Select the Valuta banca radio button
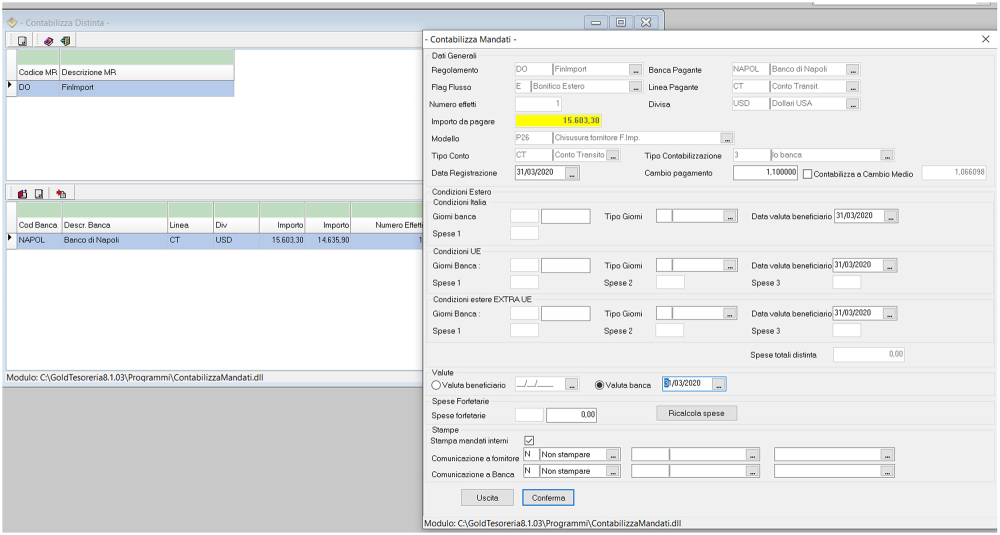 600,384
